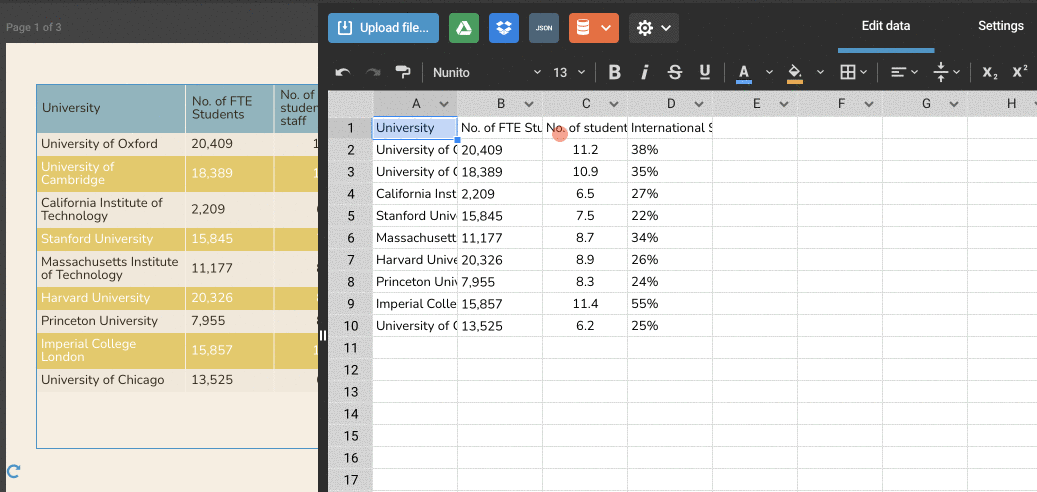Click cell with value 20,409 in spreadsheet
Image resolution: width=1037 pixels, height=492 pixels.
(500, 150)
